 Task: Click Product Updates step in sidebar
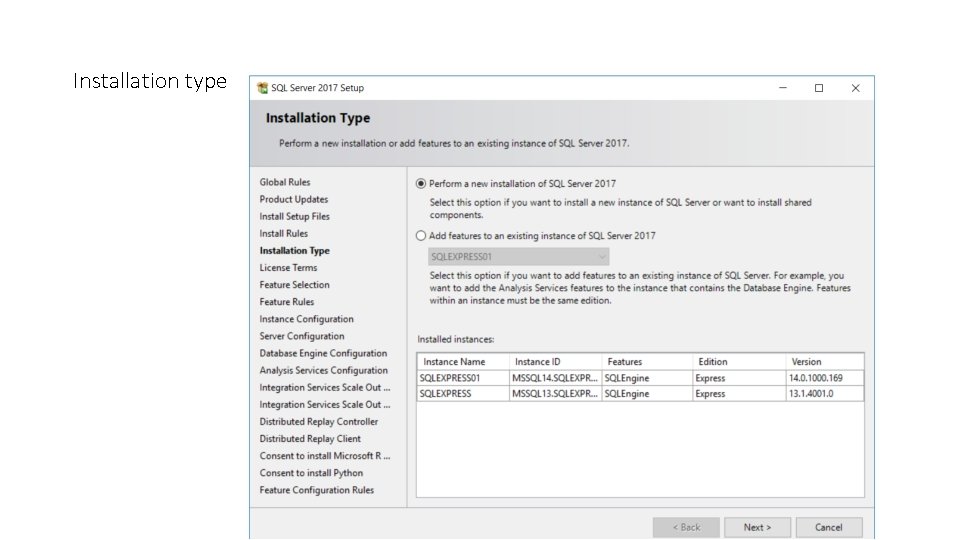(x=294, y=199)
